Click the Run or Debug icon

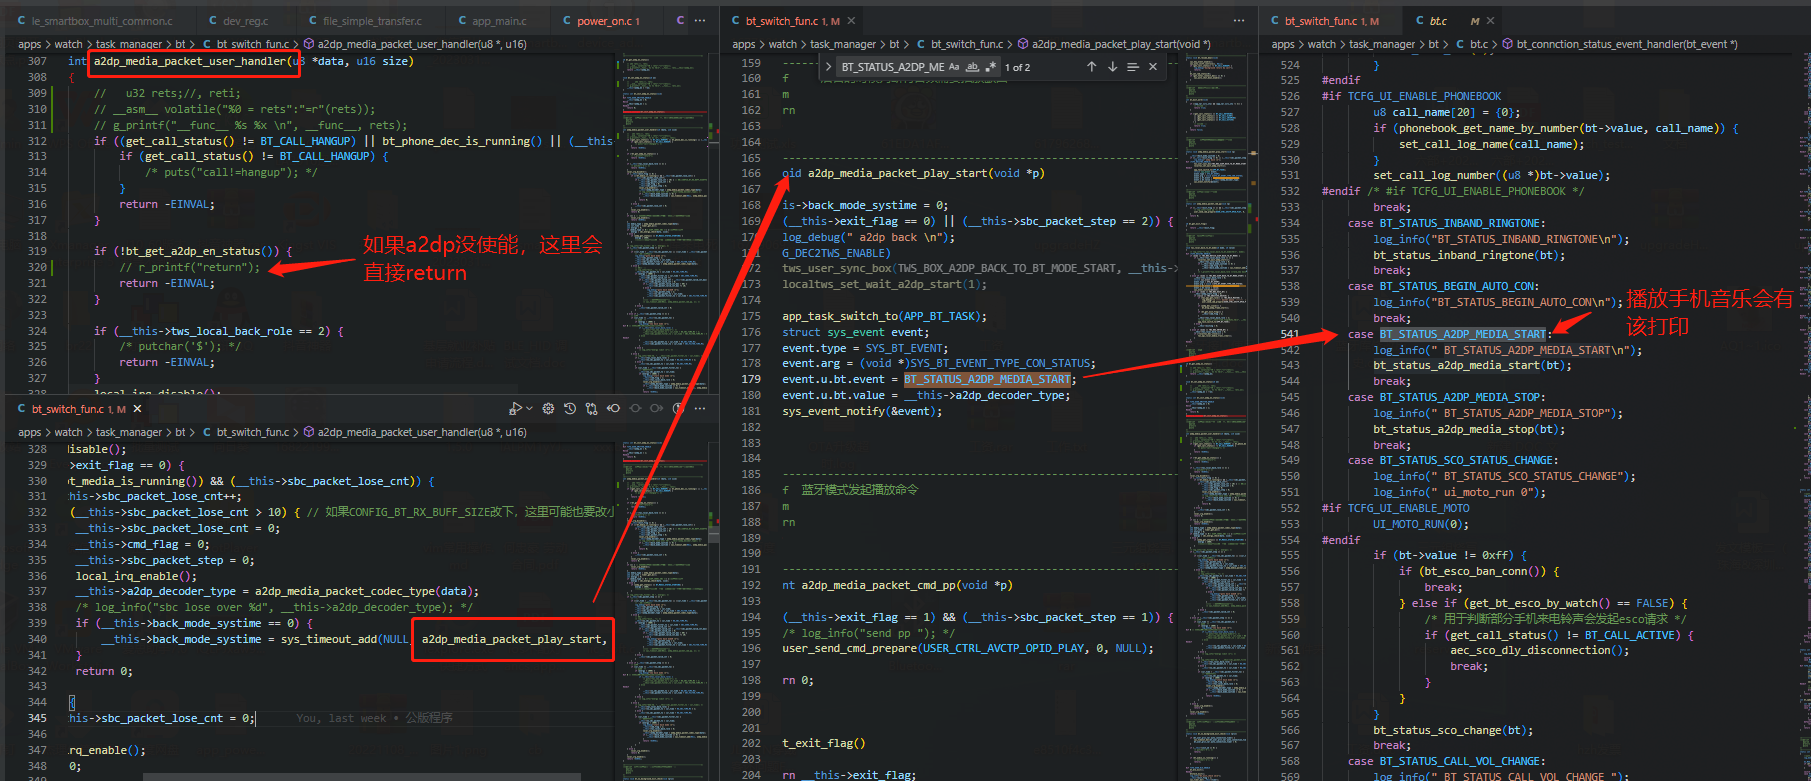point(514,409)
